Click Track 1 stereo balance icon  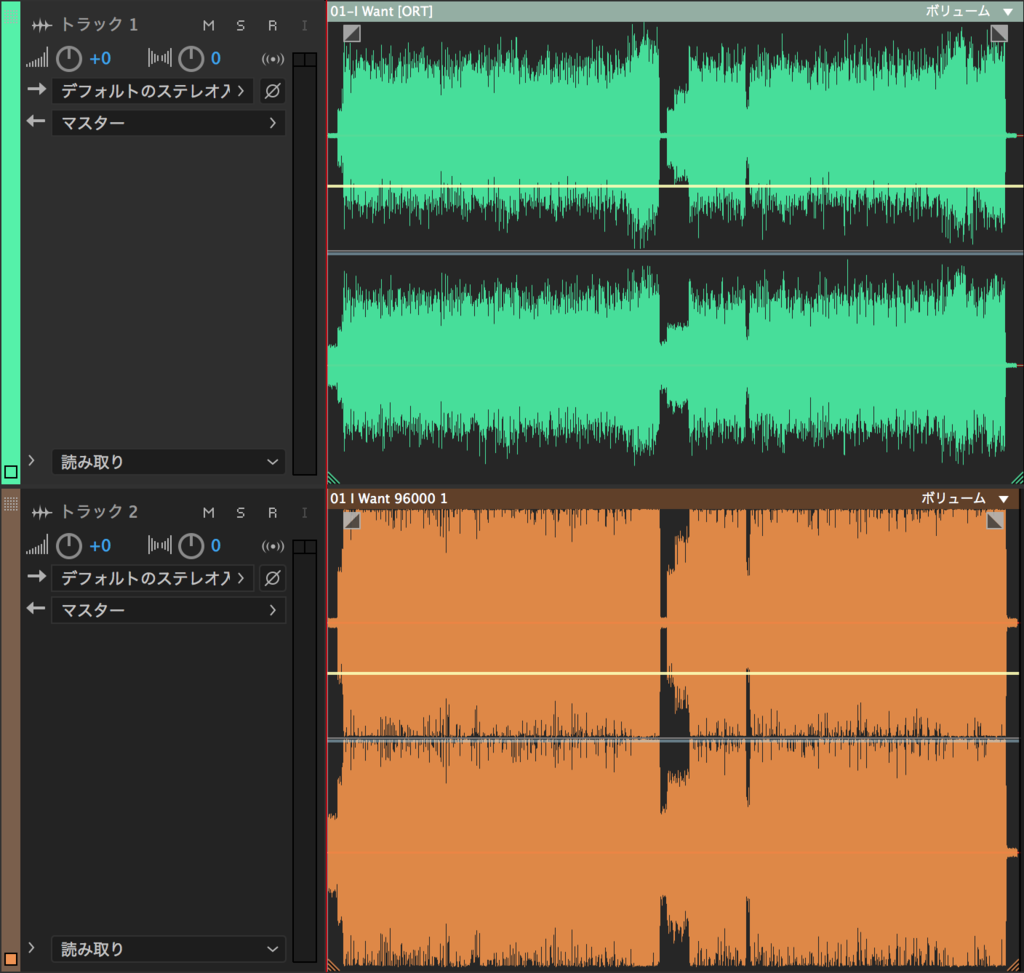[160, 58]
